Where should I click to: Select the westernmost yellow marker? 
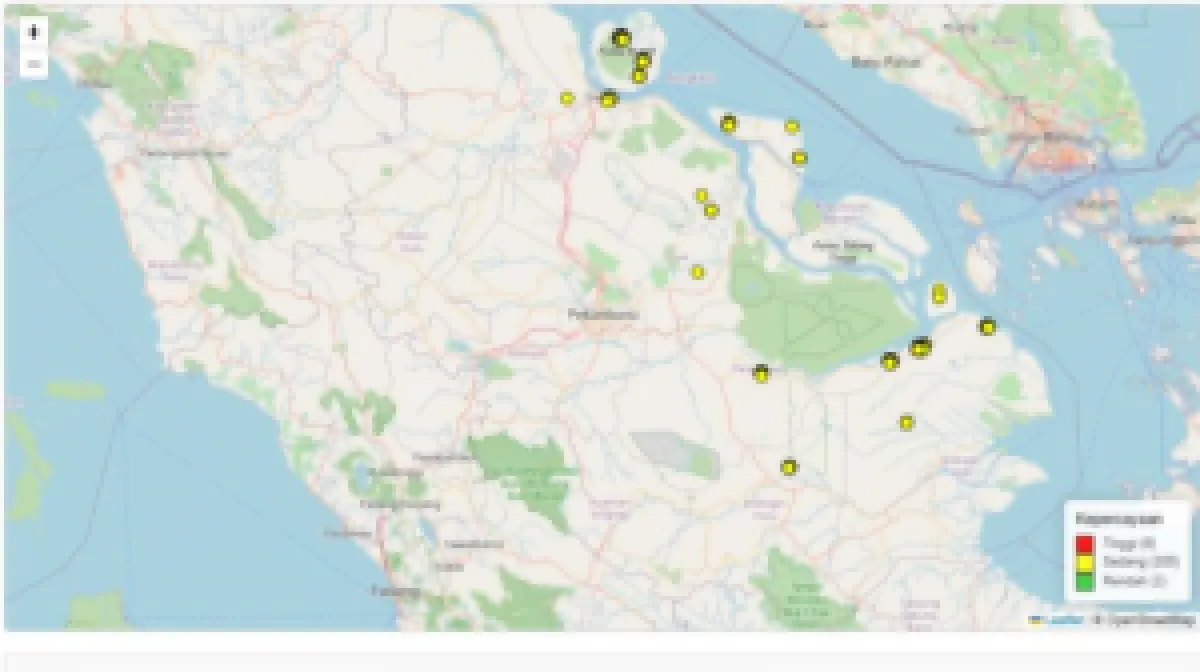567,98
